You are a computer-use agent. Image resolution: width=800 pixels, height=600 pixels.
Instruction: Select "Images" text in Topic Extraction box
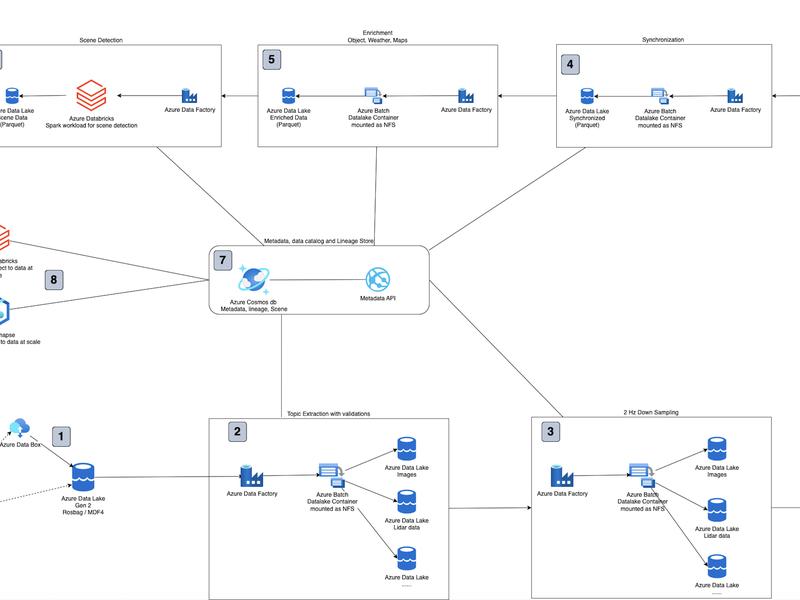coord(407,474)
